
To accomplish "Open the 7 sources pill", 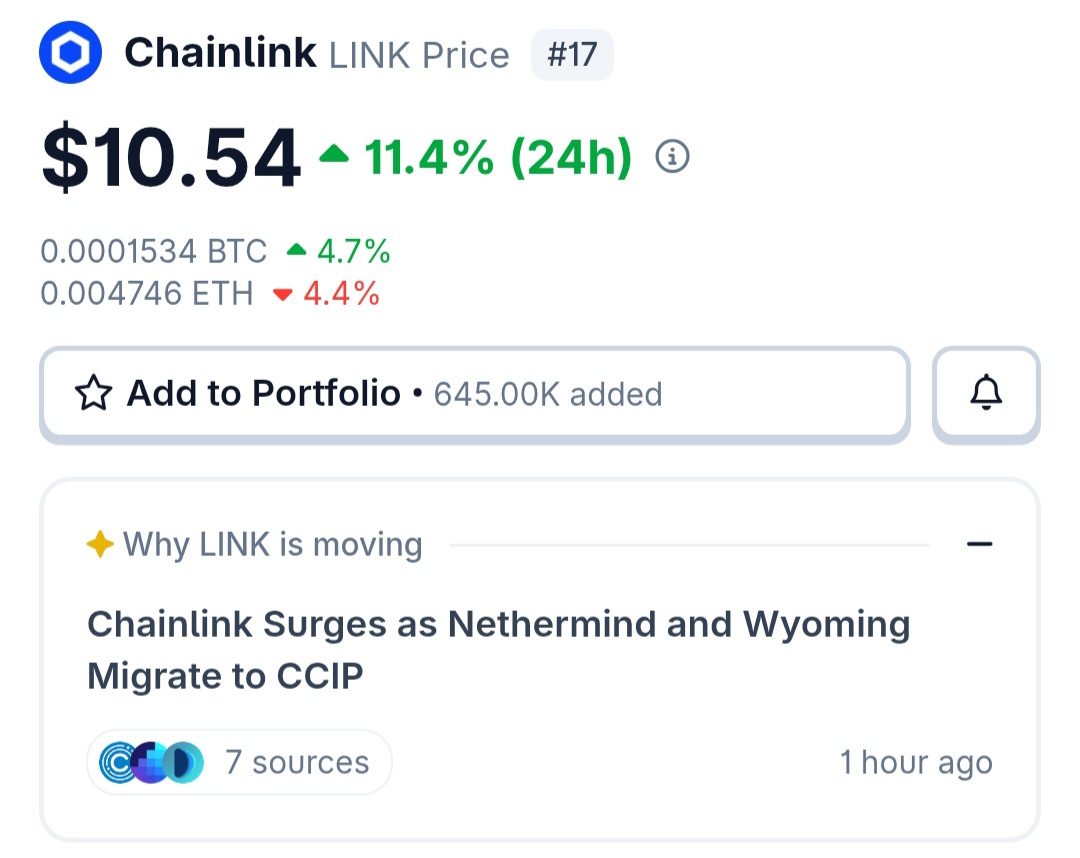I will point(239,762).
